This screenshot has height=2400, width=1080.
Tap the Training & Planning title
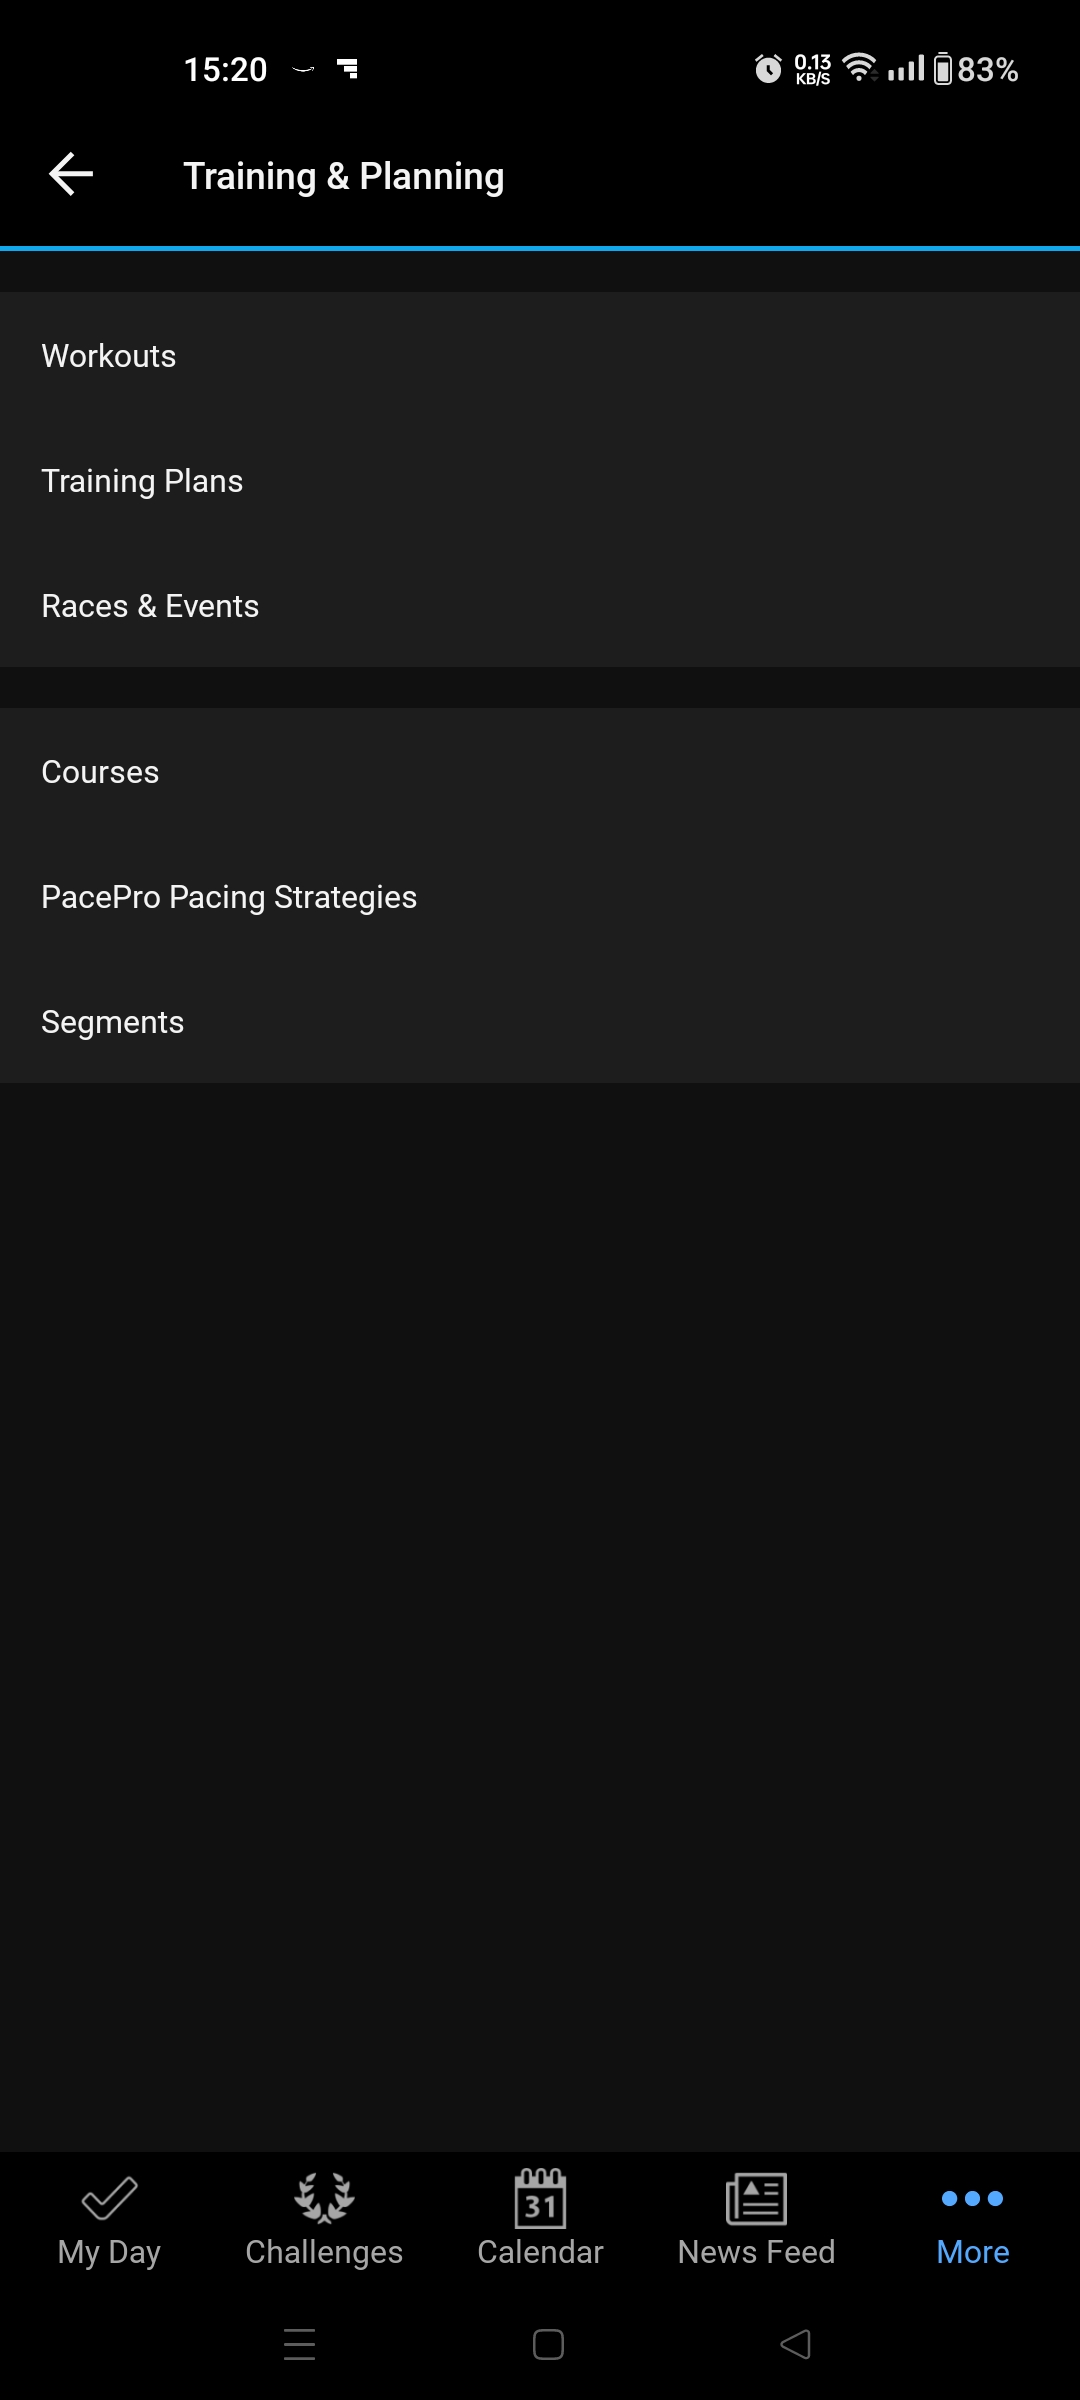[344, 176]
